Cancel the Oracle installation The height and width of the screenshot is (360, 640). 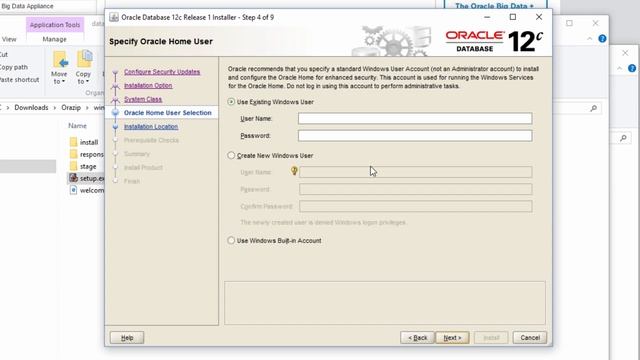(530, 338)
